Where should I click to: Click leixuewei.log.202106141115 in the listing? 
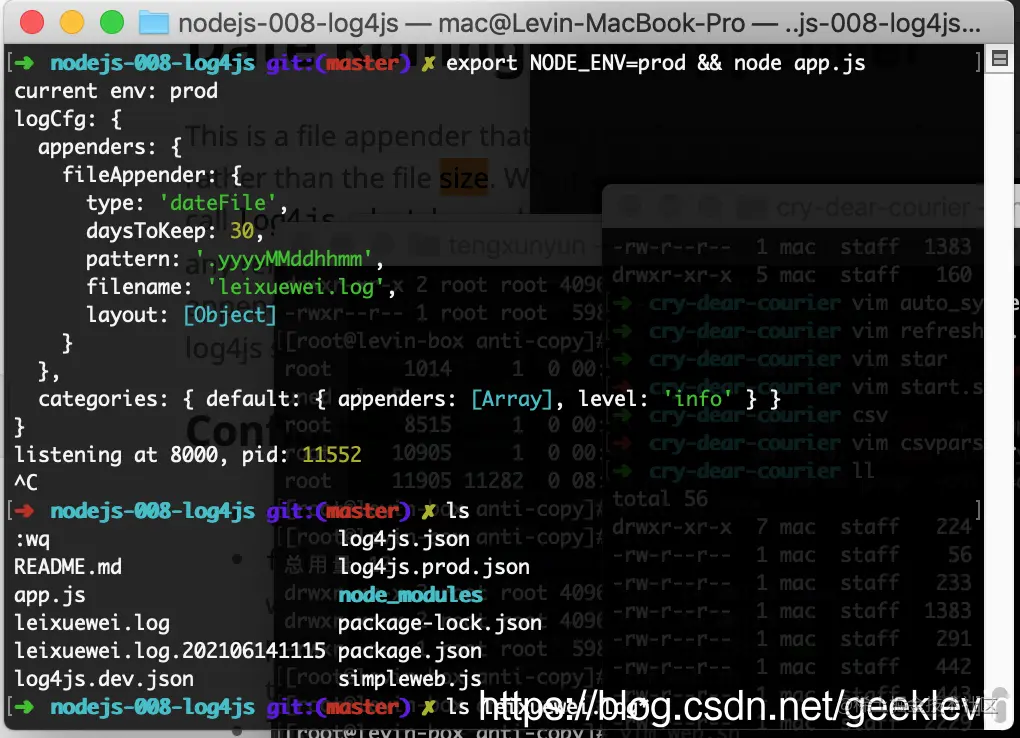pyautogui.click(x=169, y=651)
